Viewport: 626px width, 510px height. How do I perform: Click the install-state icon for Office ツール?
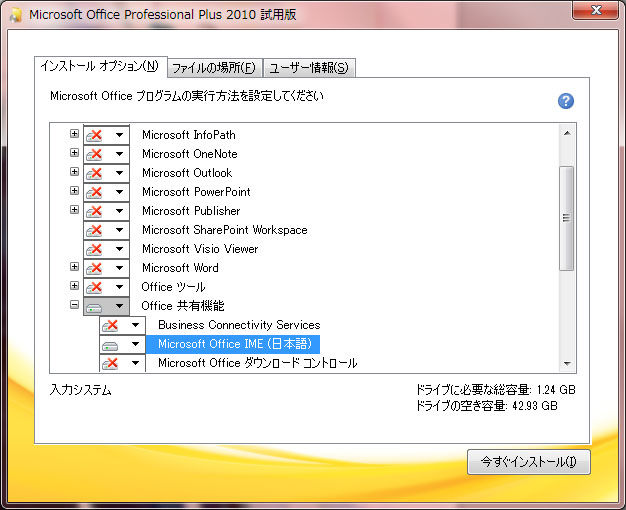[x=94, y=287]
